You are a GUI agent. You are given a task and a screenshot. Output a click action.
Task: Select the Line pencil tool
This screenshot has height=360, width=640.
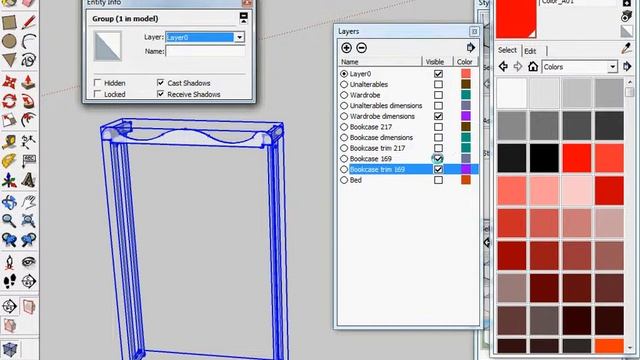point(28,22)
